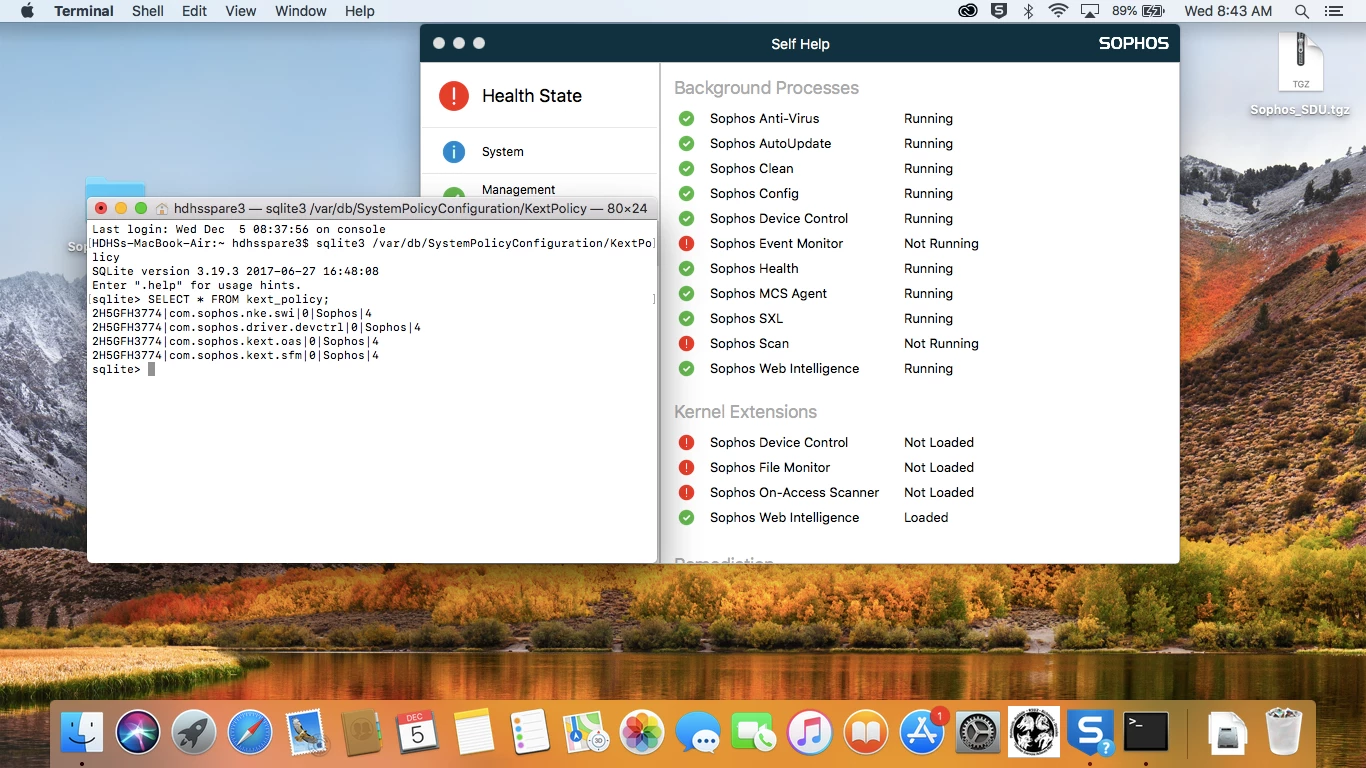Open the Help menu

[359, 11]
